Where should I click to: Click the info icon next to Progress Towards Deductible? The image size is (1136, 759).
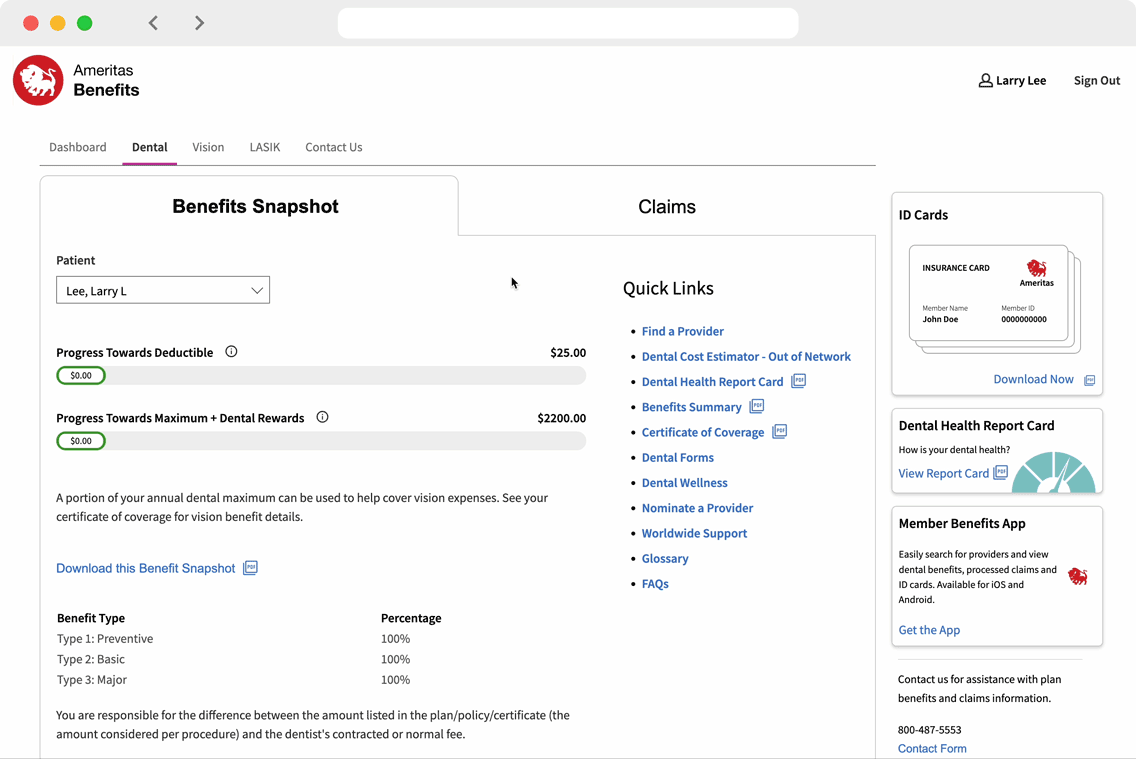pyautogui.click(x=231, y=352)
